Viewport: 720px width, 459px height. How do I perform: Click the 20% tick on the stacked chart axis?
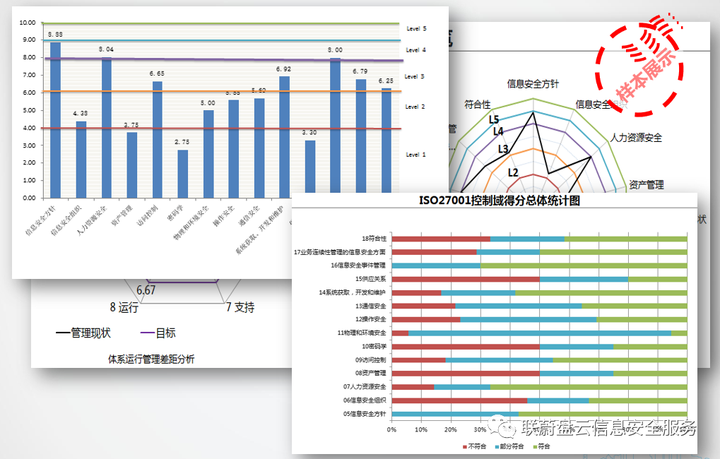[450, 430]
